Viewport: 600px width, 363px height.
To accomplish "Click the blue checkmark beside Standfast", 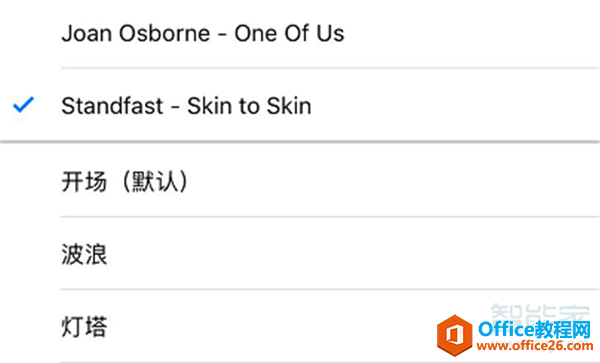I will point(23,105).
